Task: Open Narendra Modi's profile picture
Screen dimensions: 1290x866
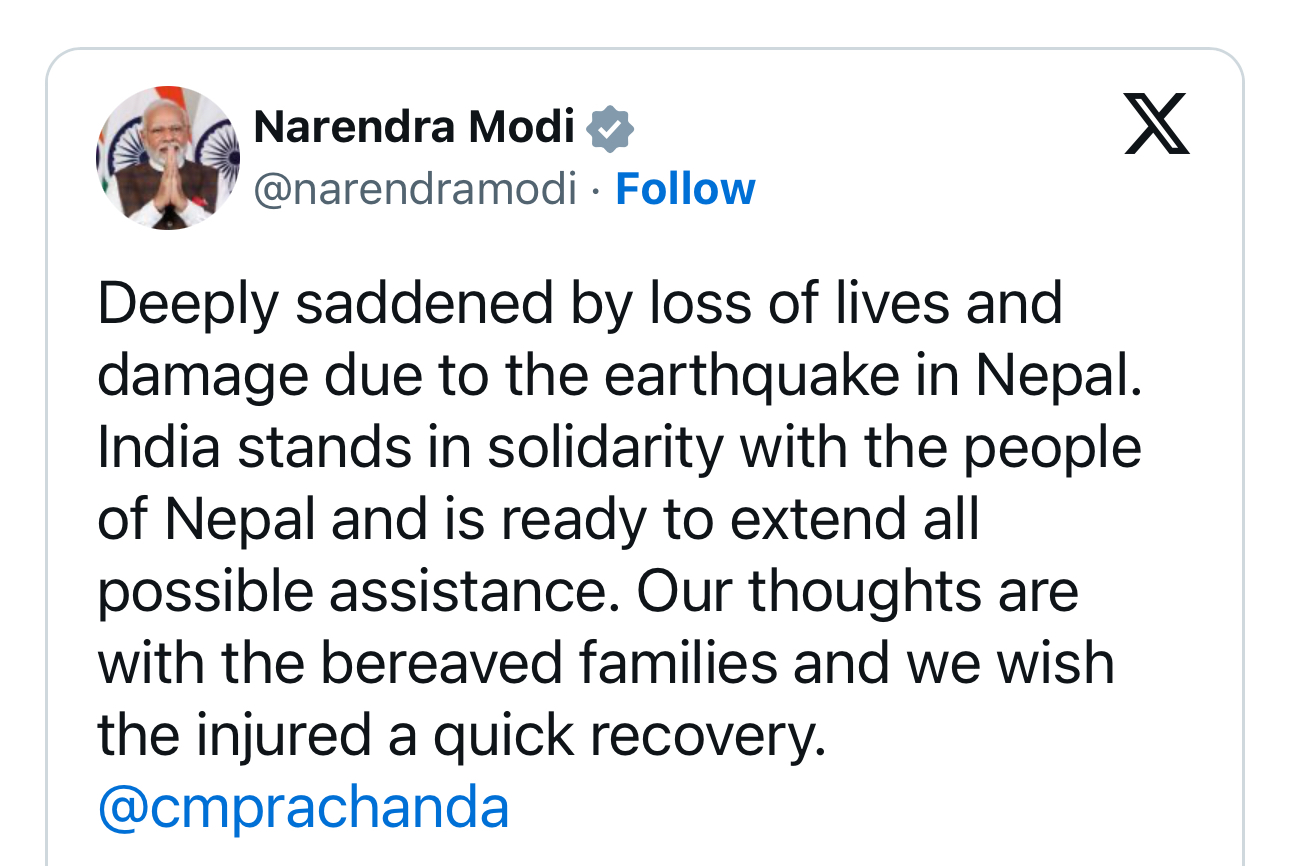Action: (x=167, y=158)
